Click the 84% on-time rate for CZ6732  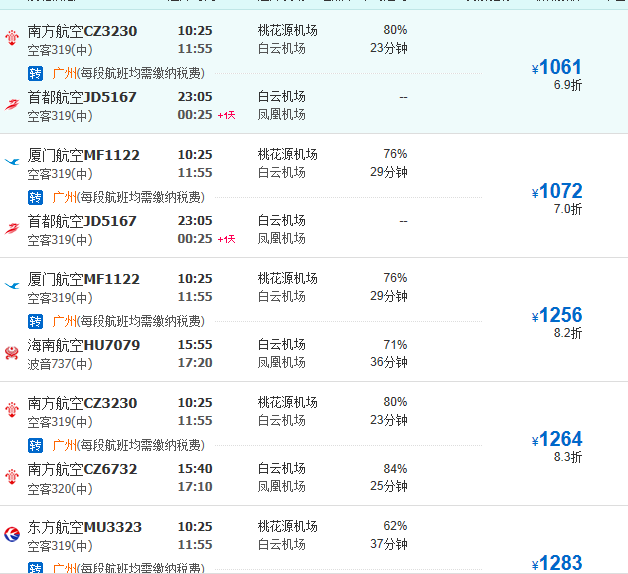point(395,469)
